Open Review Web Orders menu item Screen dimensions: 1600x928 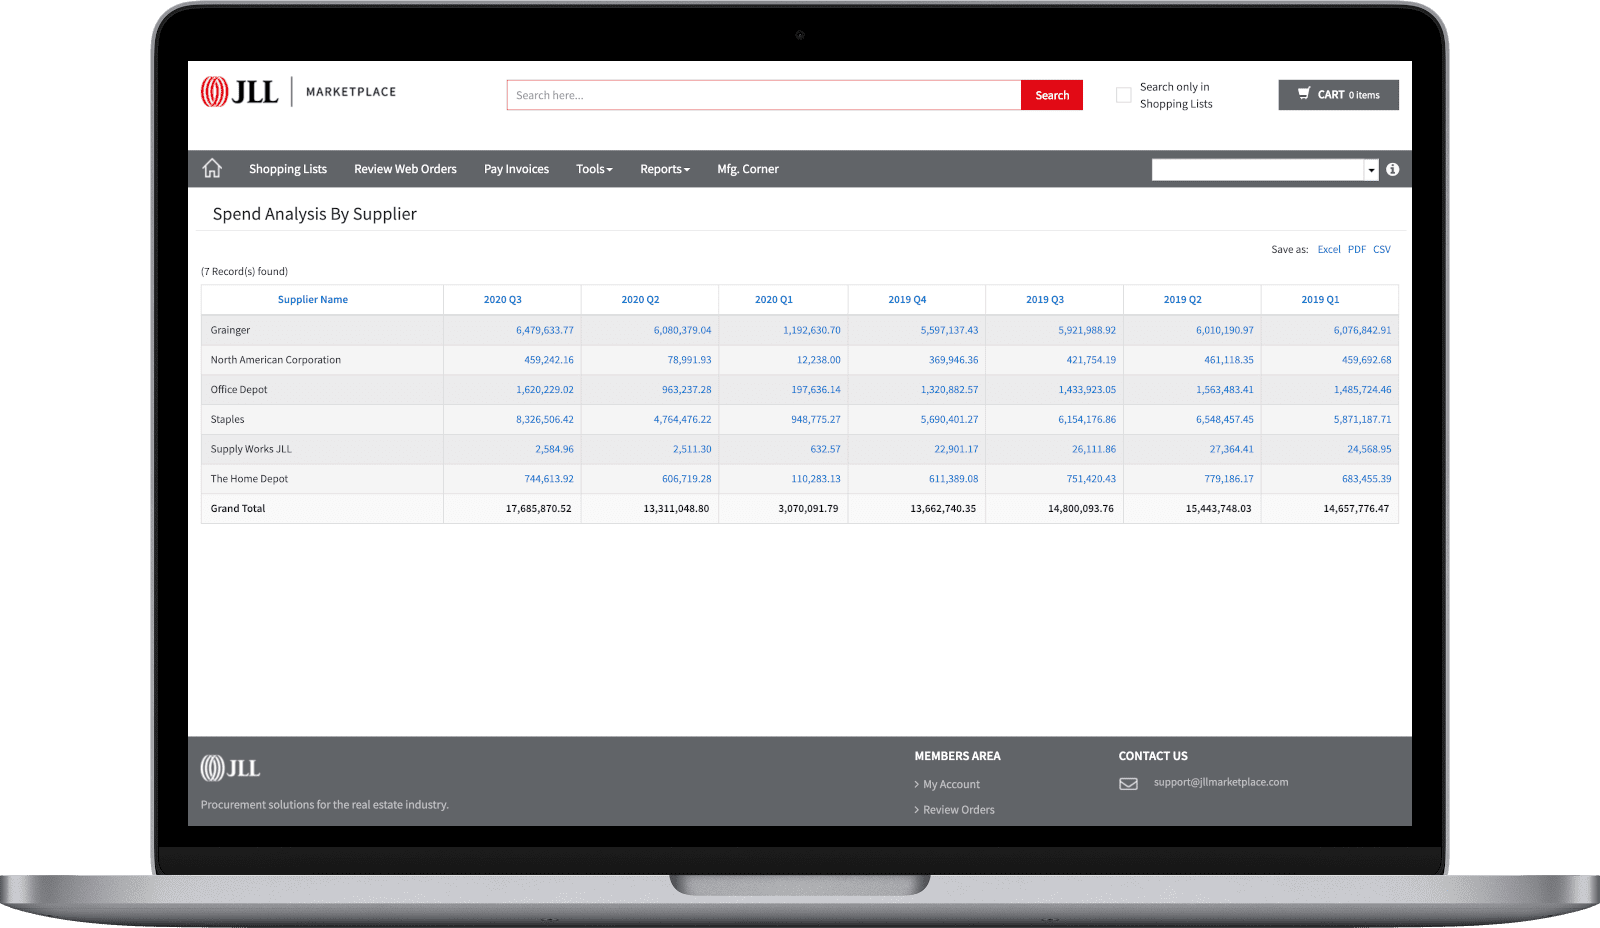click(x=405, y=169)
